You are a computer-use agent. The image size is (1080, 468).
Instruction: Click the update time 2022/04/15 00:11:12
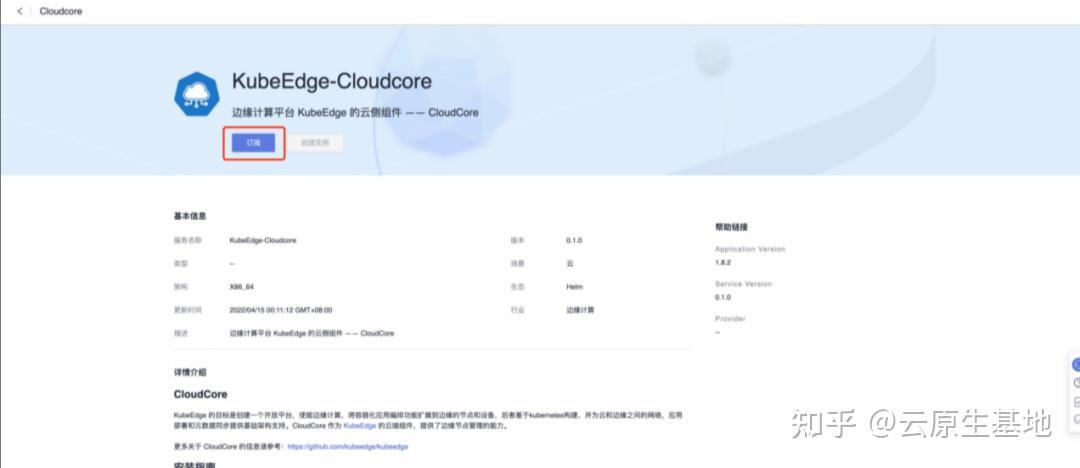click(281, 310)
